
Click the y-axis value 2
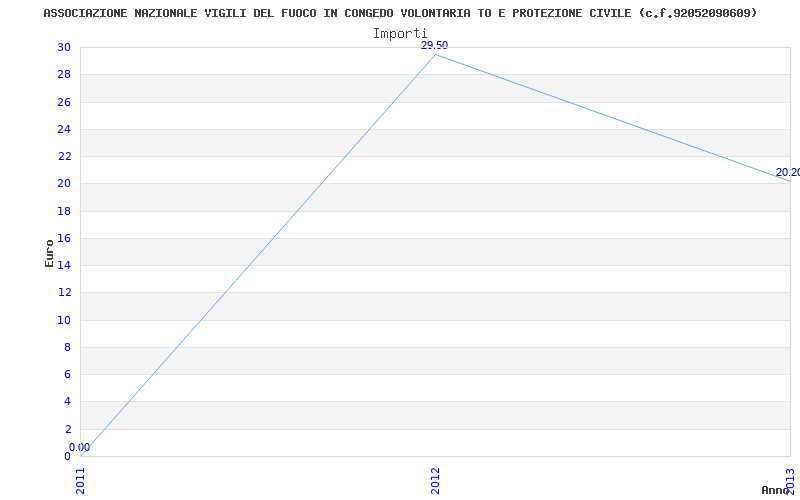pyautogui.click(x=67, y=429)
